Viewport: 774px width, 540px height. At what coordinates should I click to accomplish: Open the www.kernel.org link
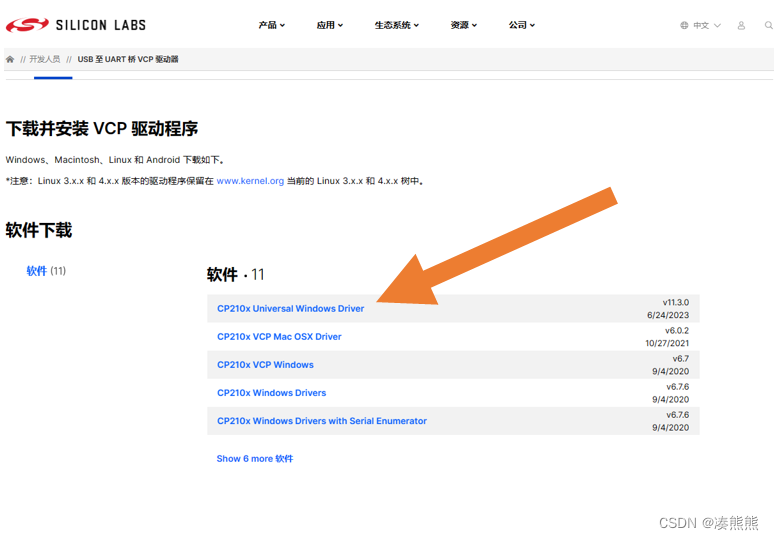(250, 181)
